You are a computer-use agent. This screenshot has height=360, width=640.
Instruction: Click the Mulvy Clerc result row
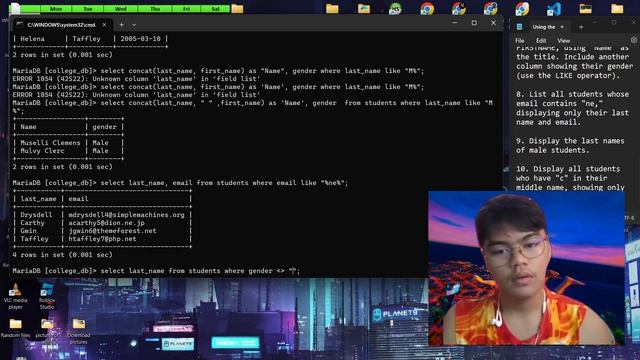pos(68,151)
